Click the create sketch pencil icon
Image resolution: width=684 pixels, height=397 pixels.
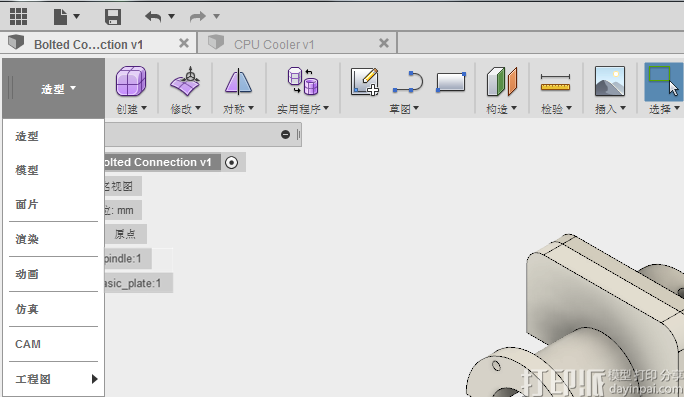click(365, 82)
